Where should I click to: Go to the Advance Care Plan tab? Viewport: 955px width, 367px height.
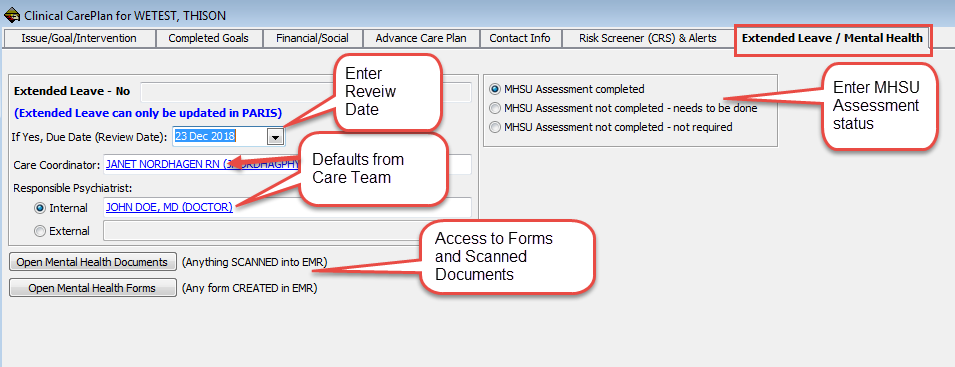click(x=421, y=38)
